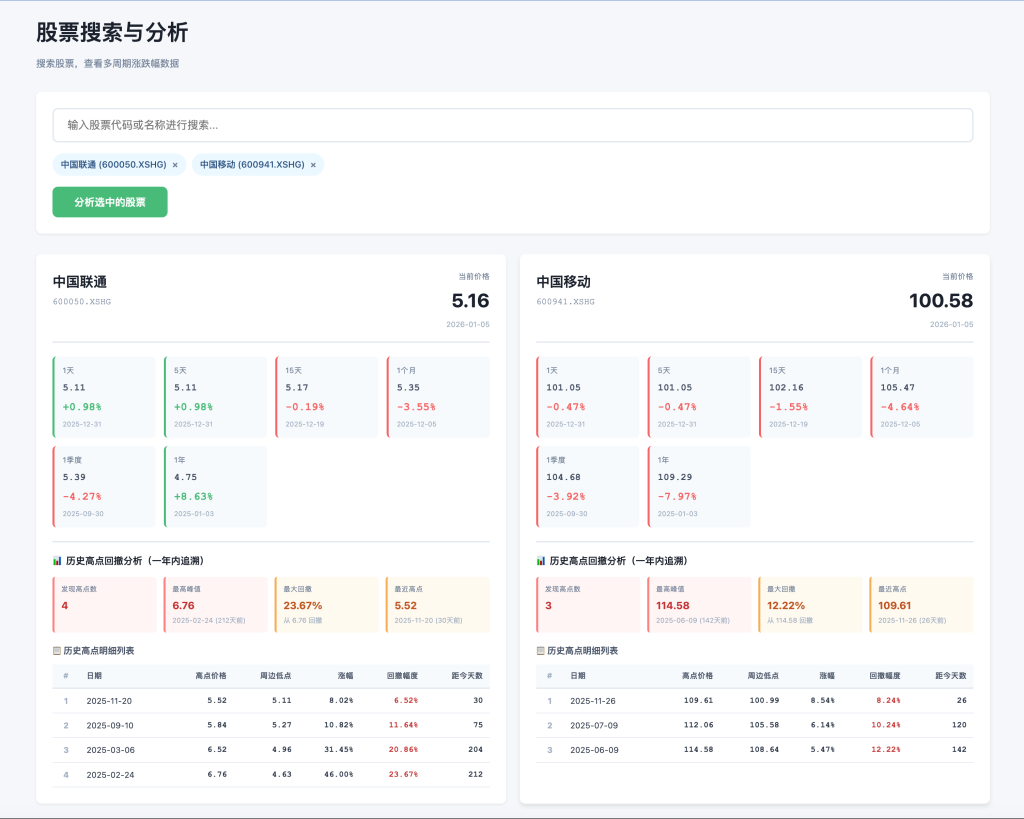Image resolution: width=1024 pixels, height=819 pixels.
Task: Click 回撤幅度 header in 中国联通 table
Action: (x=402, y=676)
